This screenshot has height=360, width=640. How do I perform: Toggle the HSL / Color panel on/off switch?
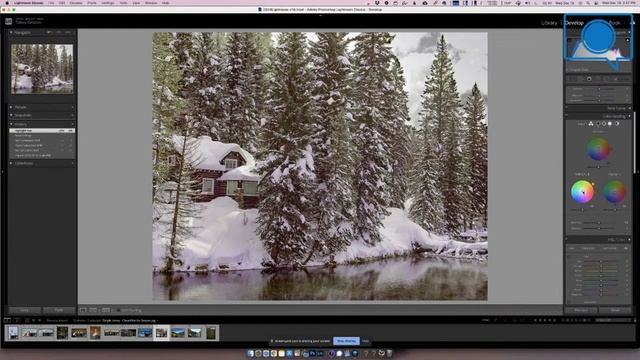[567, 240]
